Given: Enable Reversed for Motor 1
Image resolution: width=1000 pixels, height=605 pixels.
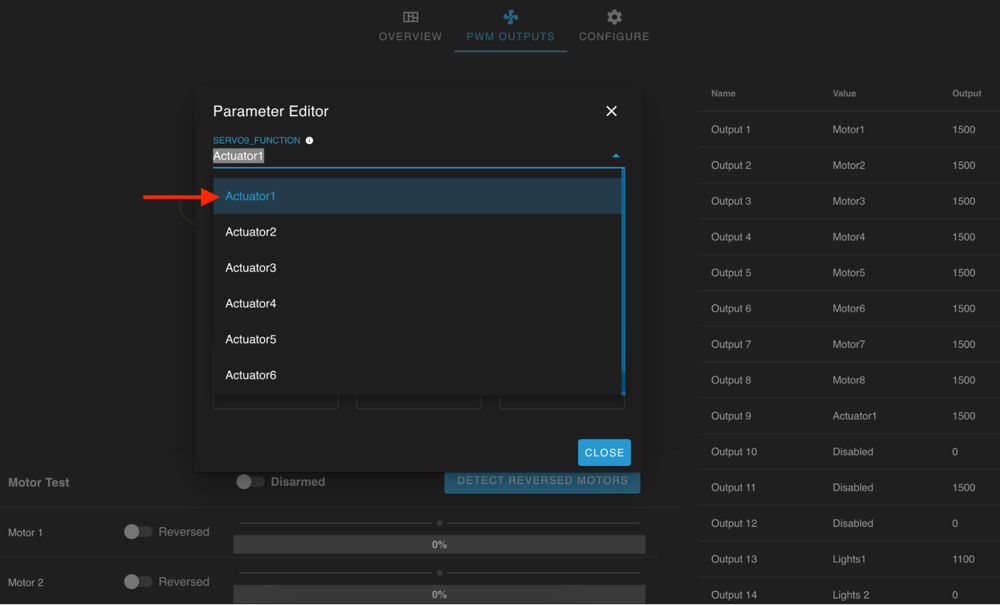Looking at the screenshot, I should tap(139, 532).
